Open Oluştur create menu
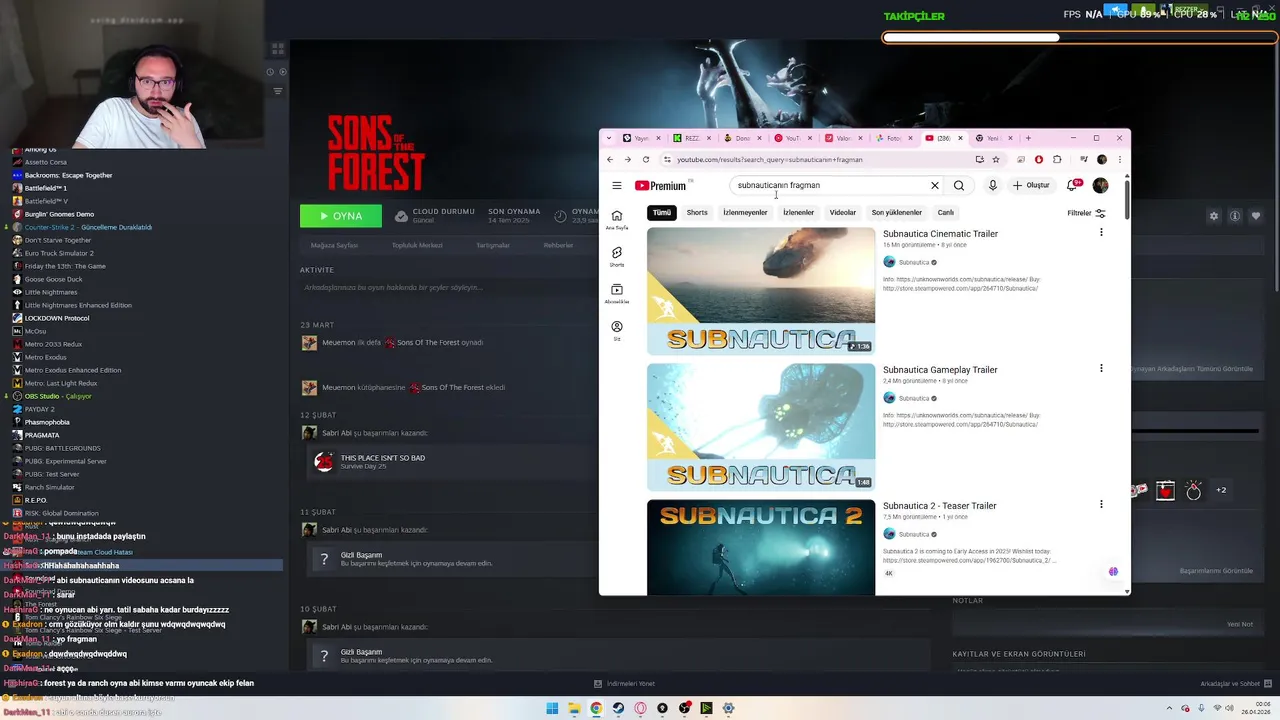The image size is (1280, 720). [x=1031, y=185]
